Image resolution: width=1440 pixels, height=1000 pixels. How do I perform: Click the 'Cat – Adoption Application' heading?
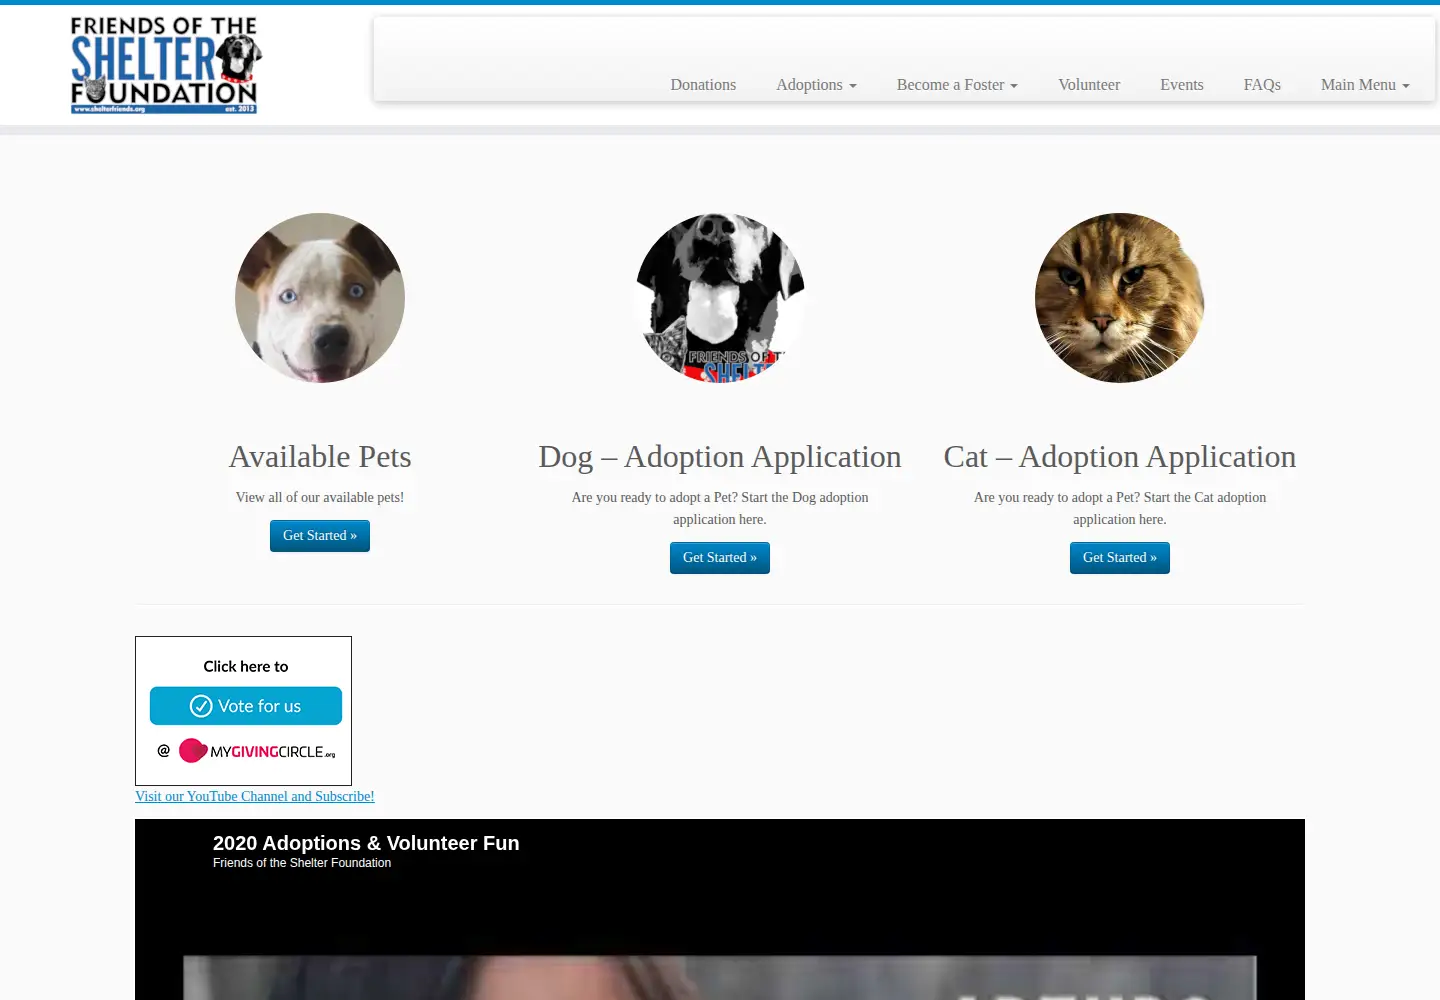click(1120, 457)
